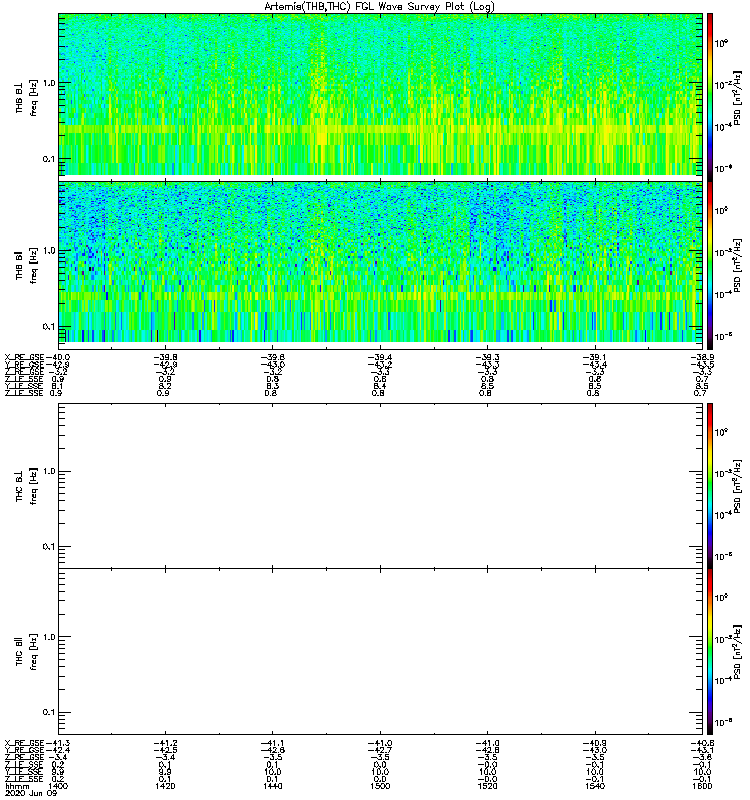Click the '1600' time tick label
This screenshot has height=800, width=750.
point(702,786)
